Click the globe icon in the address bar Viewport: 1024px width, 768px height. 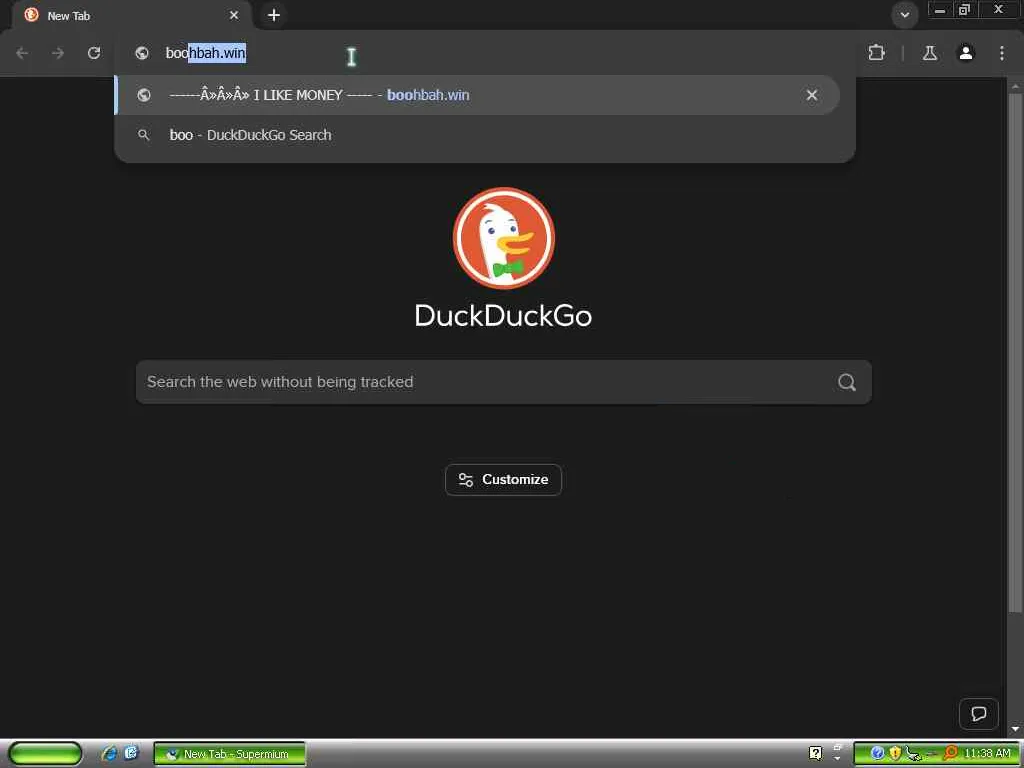(x=142, y=54)
